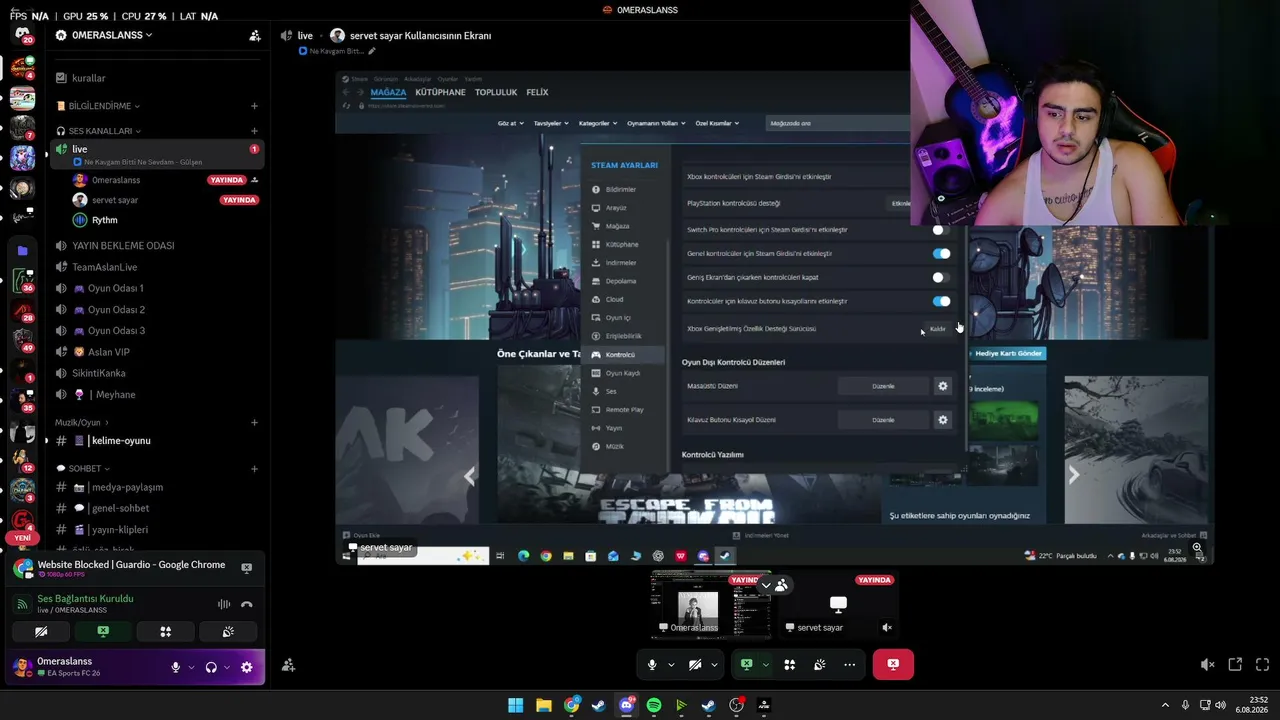Toggle camera in the stream control bar
The width and height of the screenshot is (1280, 720).
[695, 664]
